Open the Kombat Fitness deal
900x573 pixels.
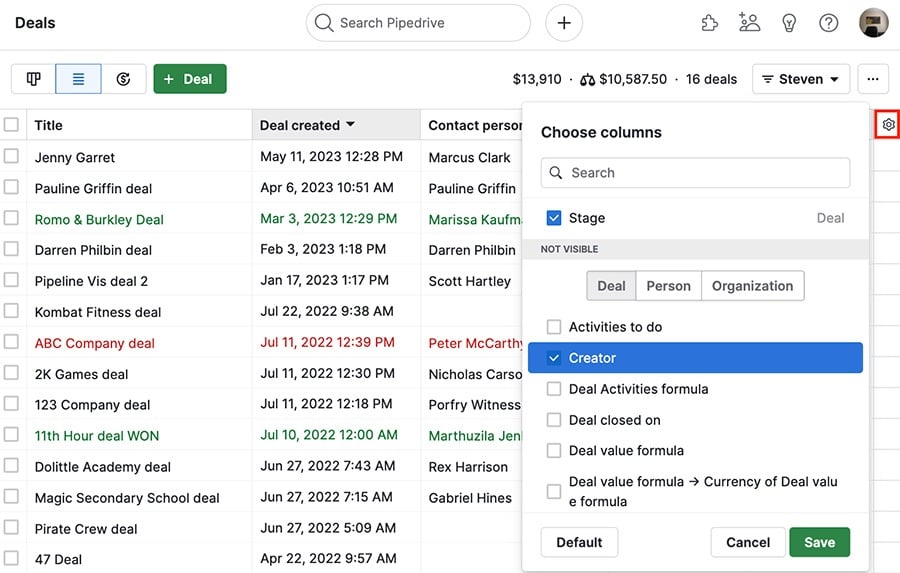98,312
